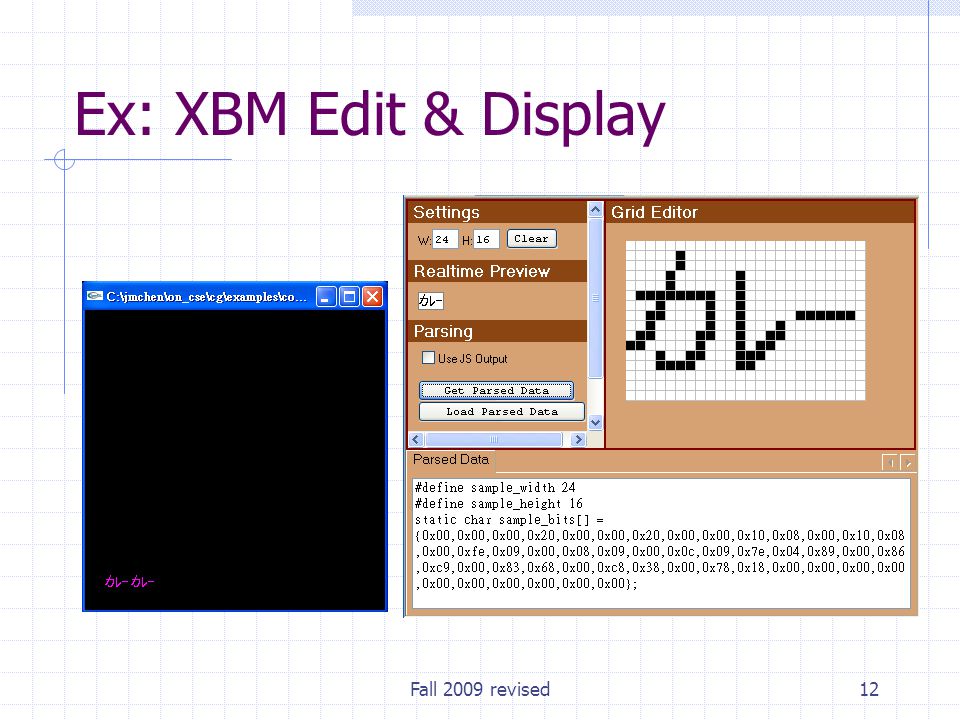The width and height of the screenshot is (960, 720).
Task: Click the Parsing section header
Action: pyautogui.click(x=497, y=331)
